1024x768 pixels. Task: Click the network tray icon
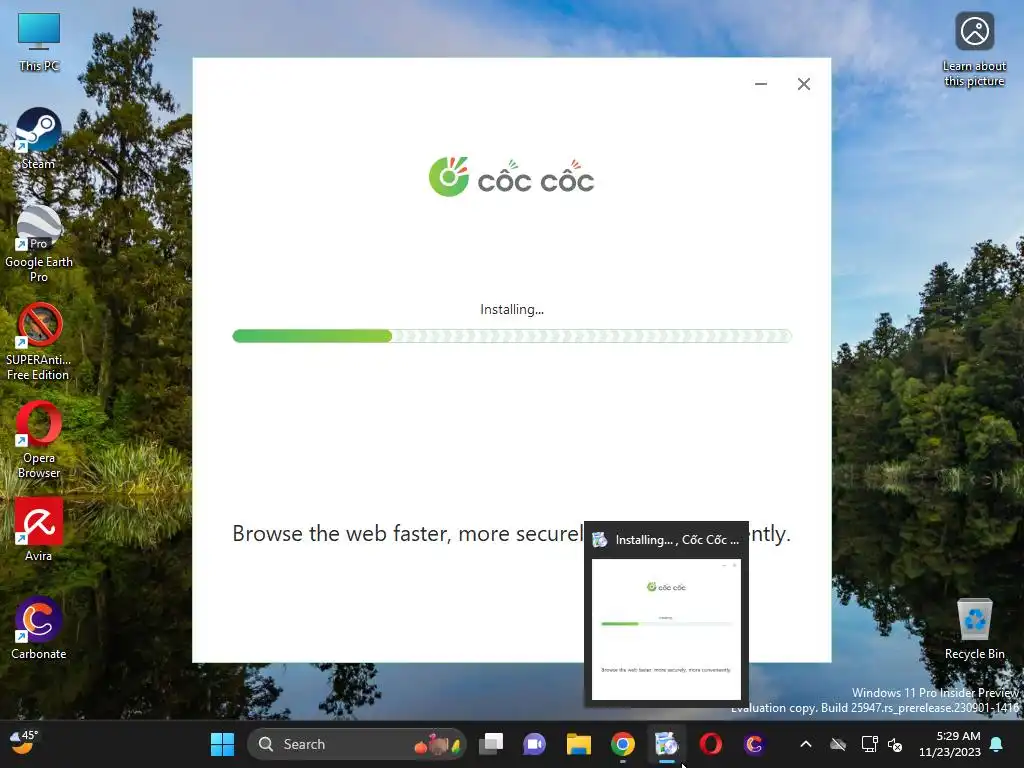tap(869, 744)
